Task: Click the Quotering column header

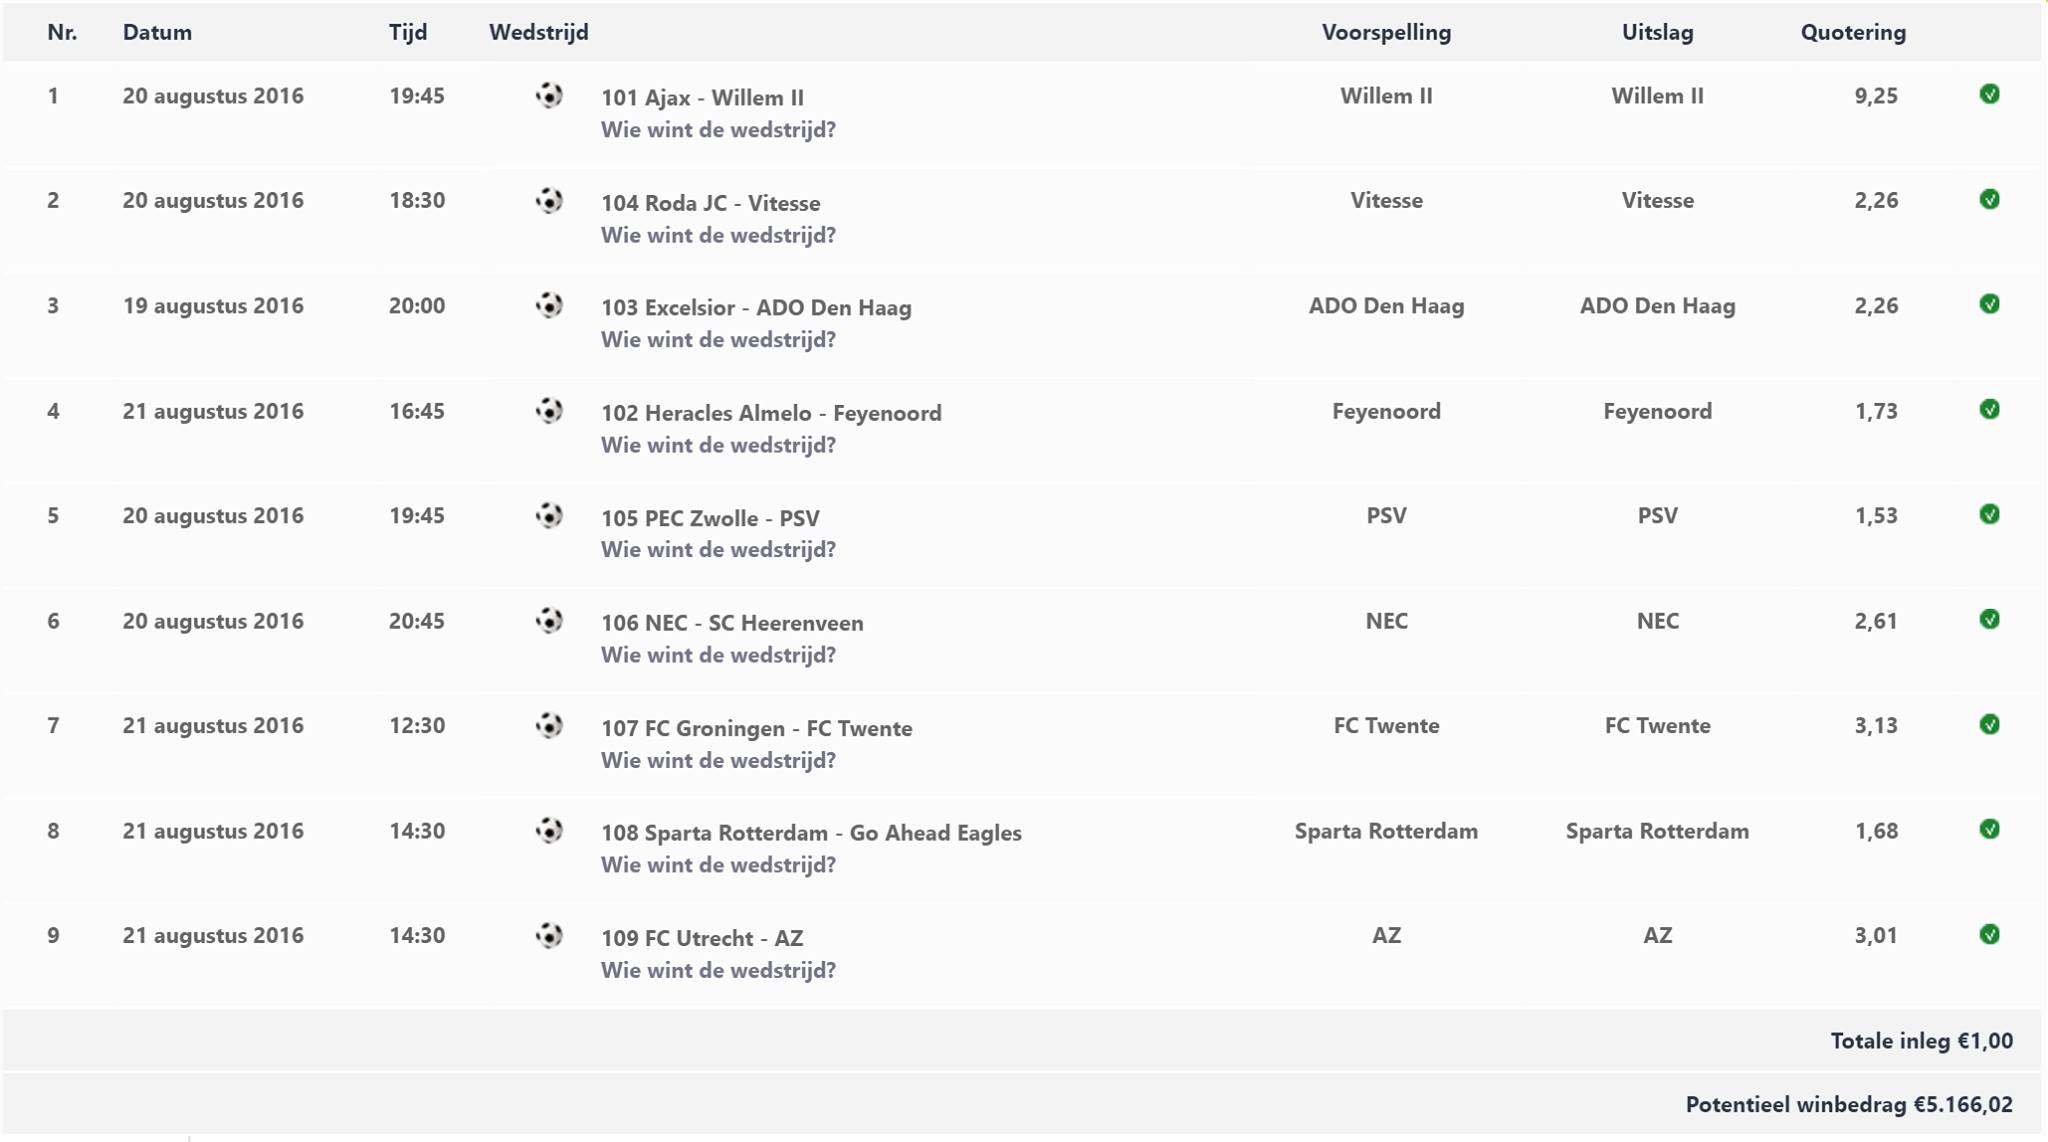Action: pyautogui.click(x=1853, y=33)
